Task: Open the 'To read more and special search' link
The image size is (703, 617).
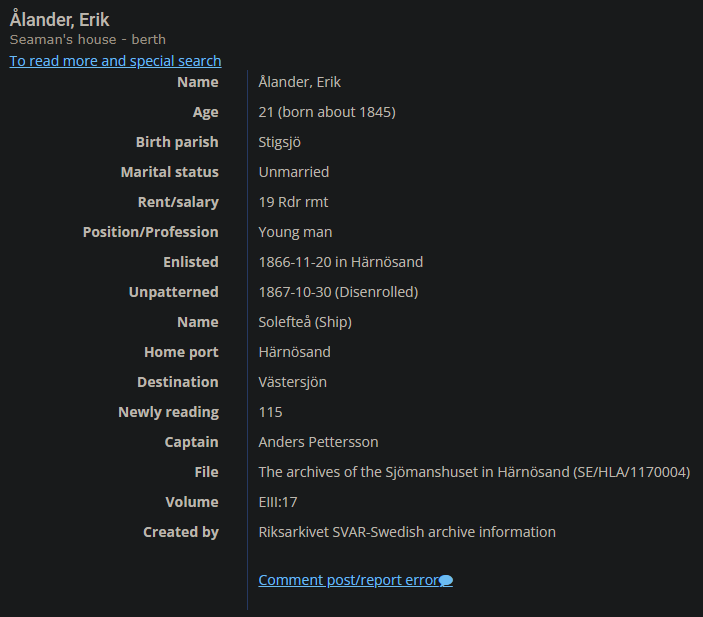Action: point(115,61)
